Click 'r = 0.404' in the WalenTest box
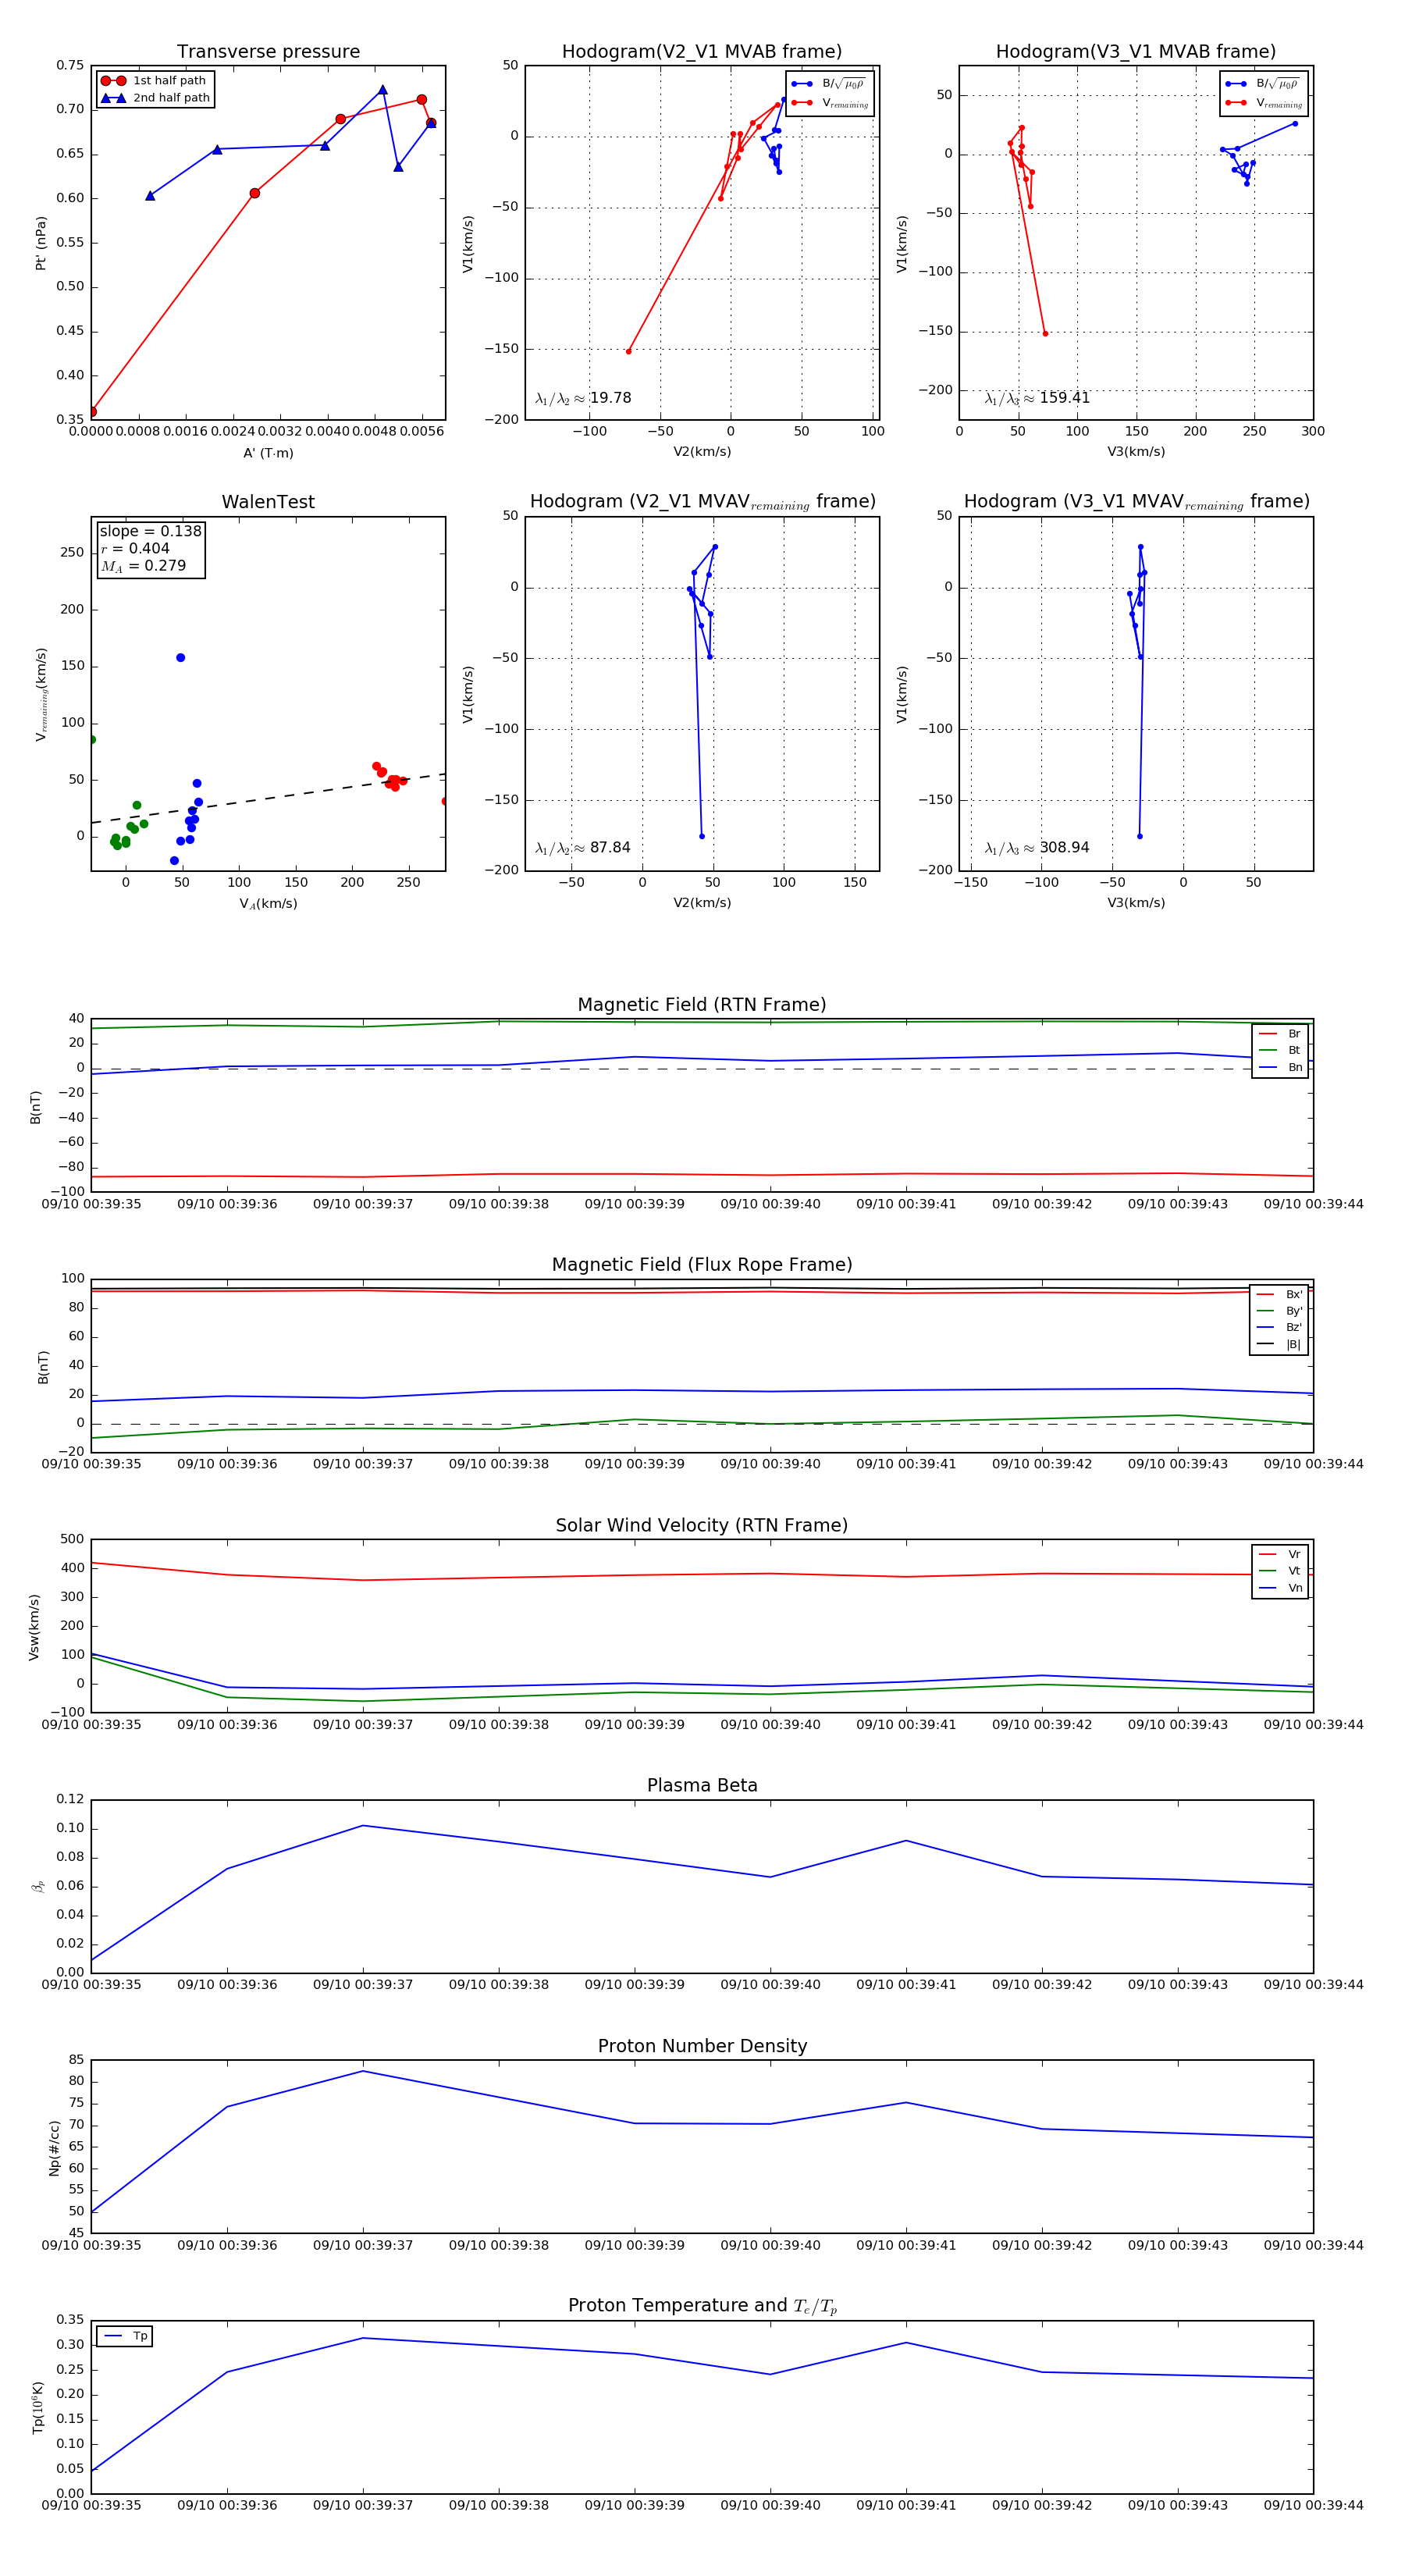The image size is (1405, 2576). click(135, 549)
